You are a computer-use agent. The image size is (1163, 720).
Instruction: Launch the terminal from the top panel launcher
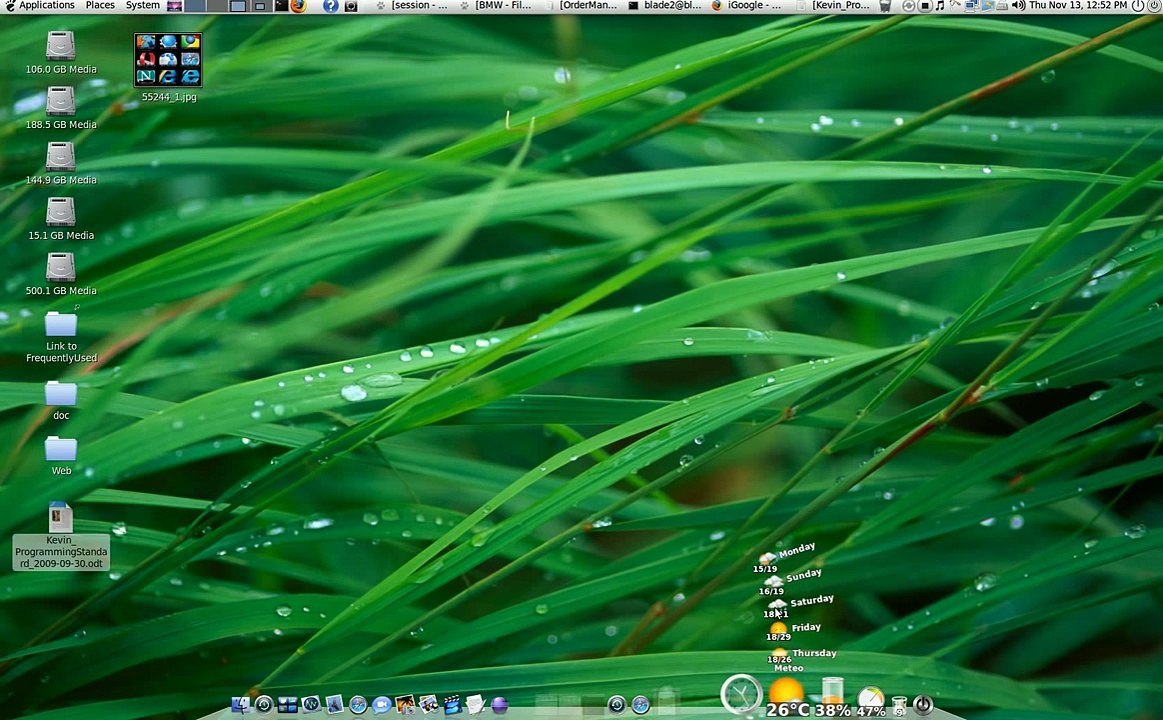coord(281,6)
